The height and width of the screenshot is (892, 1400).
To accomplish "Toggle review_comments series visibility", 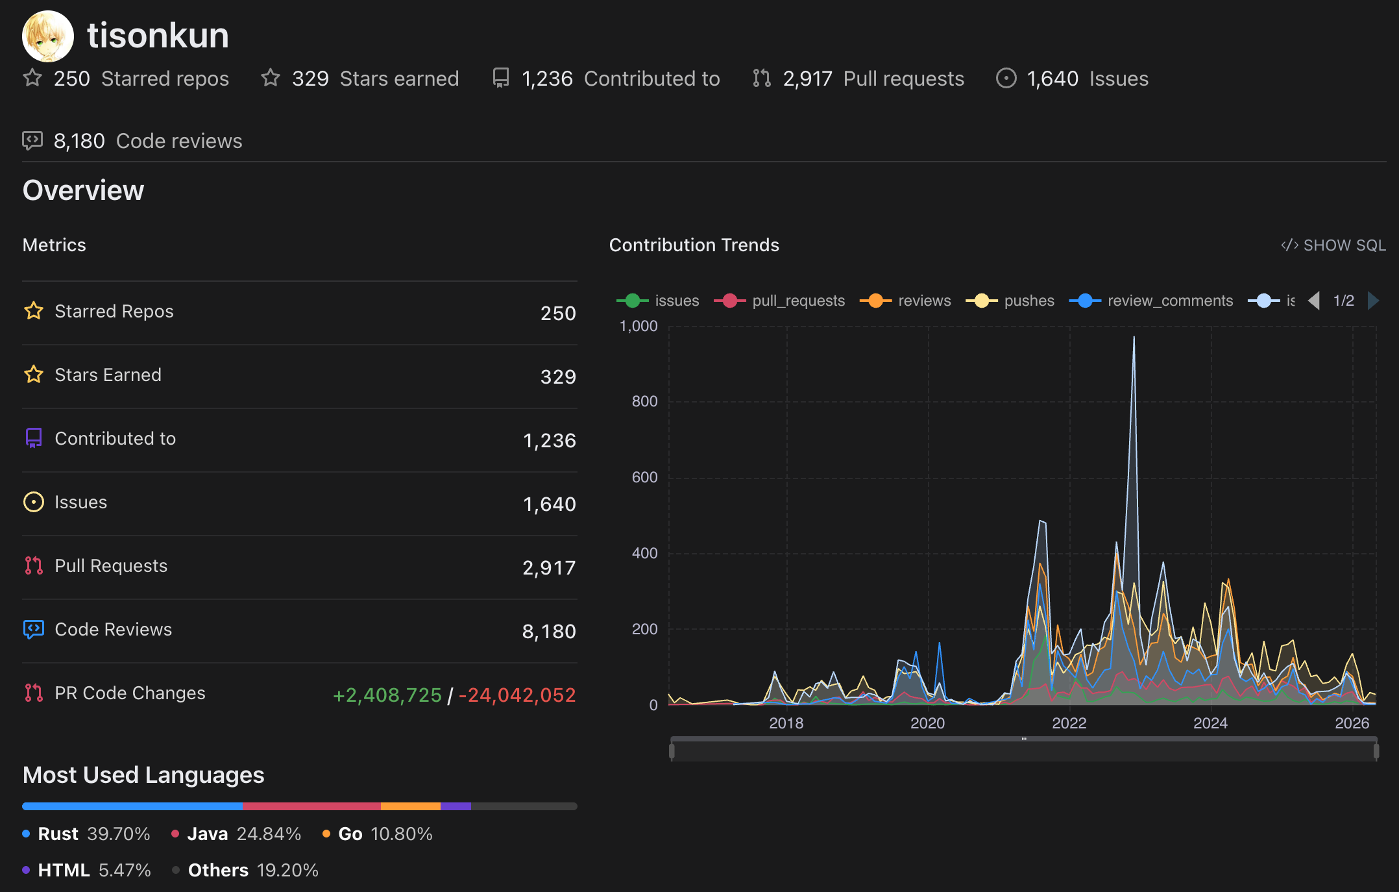I will (1151, 301).
